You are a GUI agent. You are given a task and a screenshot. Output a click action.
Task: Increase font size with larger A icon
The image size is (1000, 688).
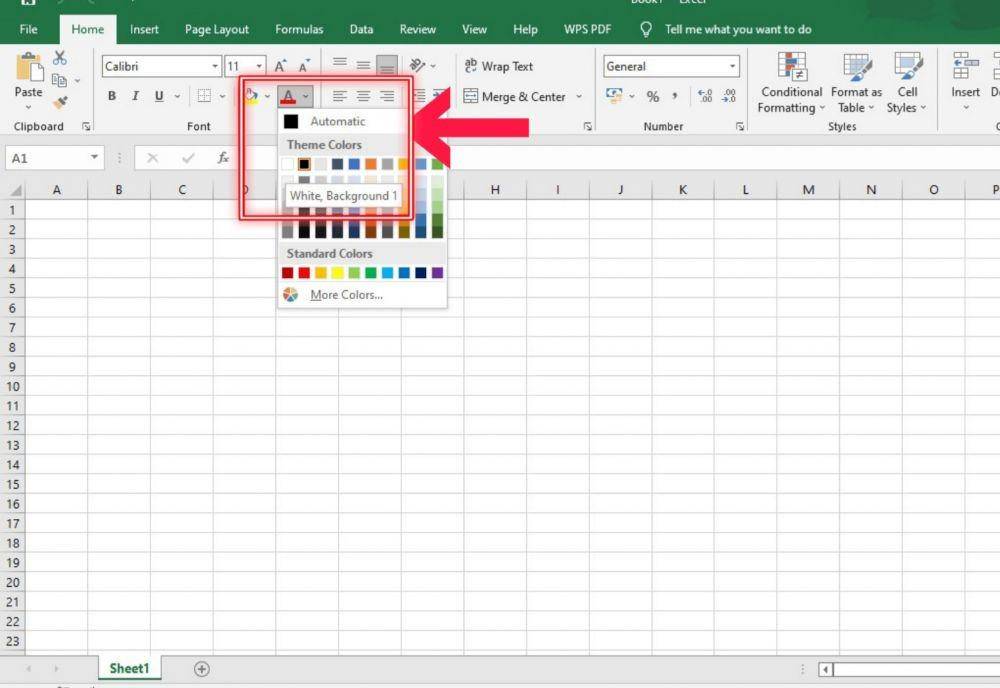click(x=280, y=66)
